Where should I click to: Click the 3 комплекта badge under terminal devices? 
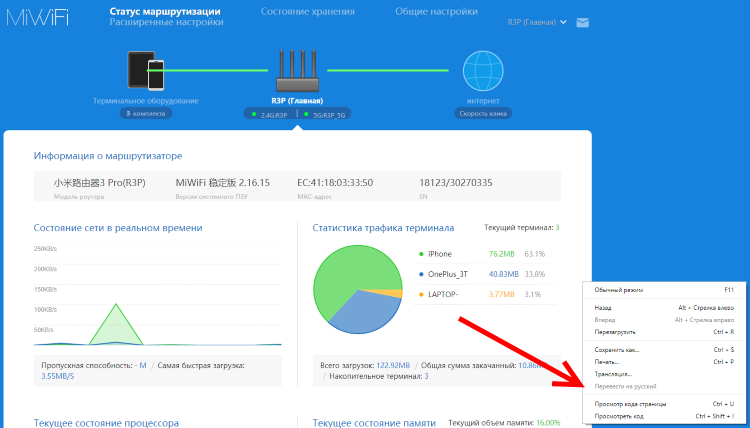pyautogui.click(x=146, y=114)
